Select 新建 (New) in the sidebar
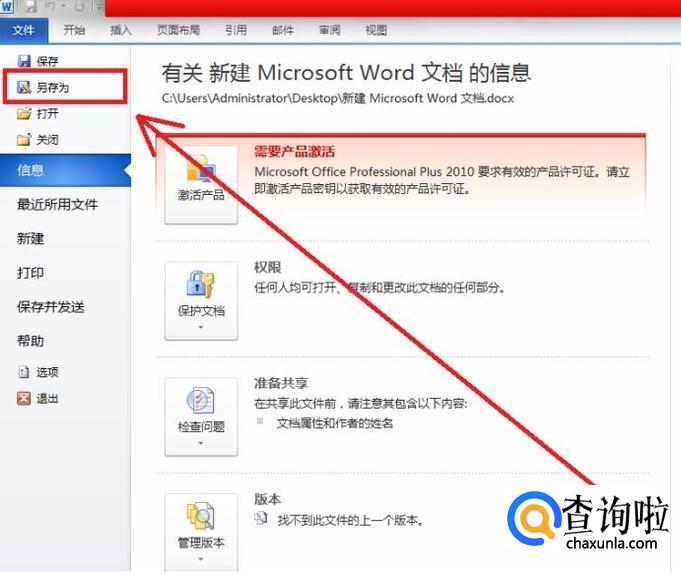Screen dimensions: 681x574 pyautogui.click(x=30, y=238)
